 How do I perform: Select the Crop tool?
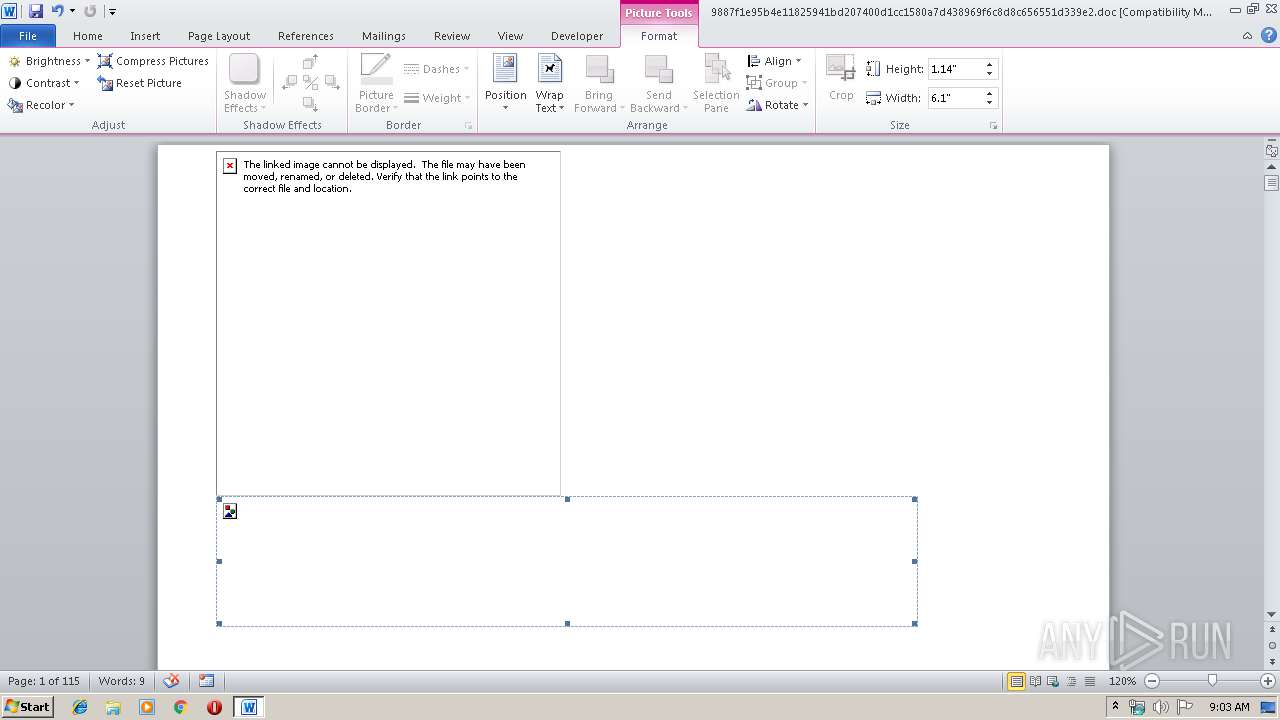click(841, 78)
